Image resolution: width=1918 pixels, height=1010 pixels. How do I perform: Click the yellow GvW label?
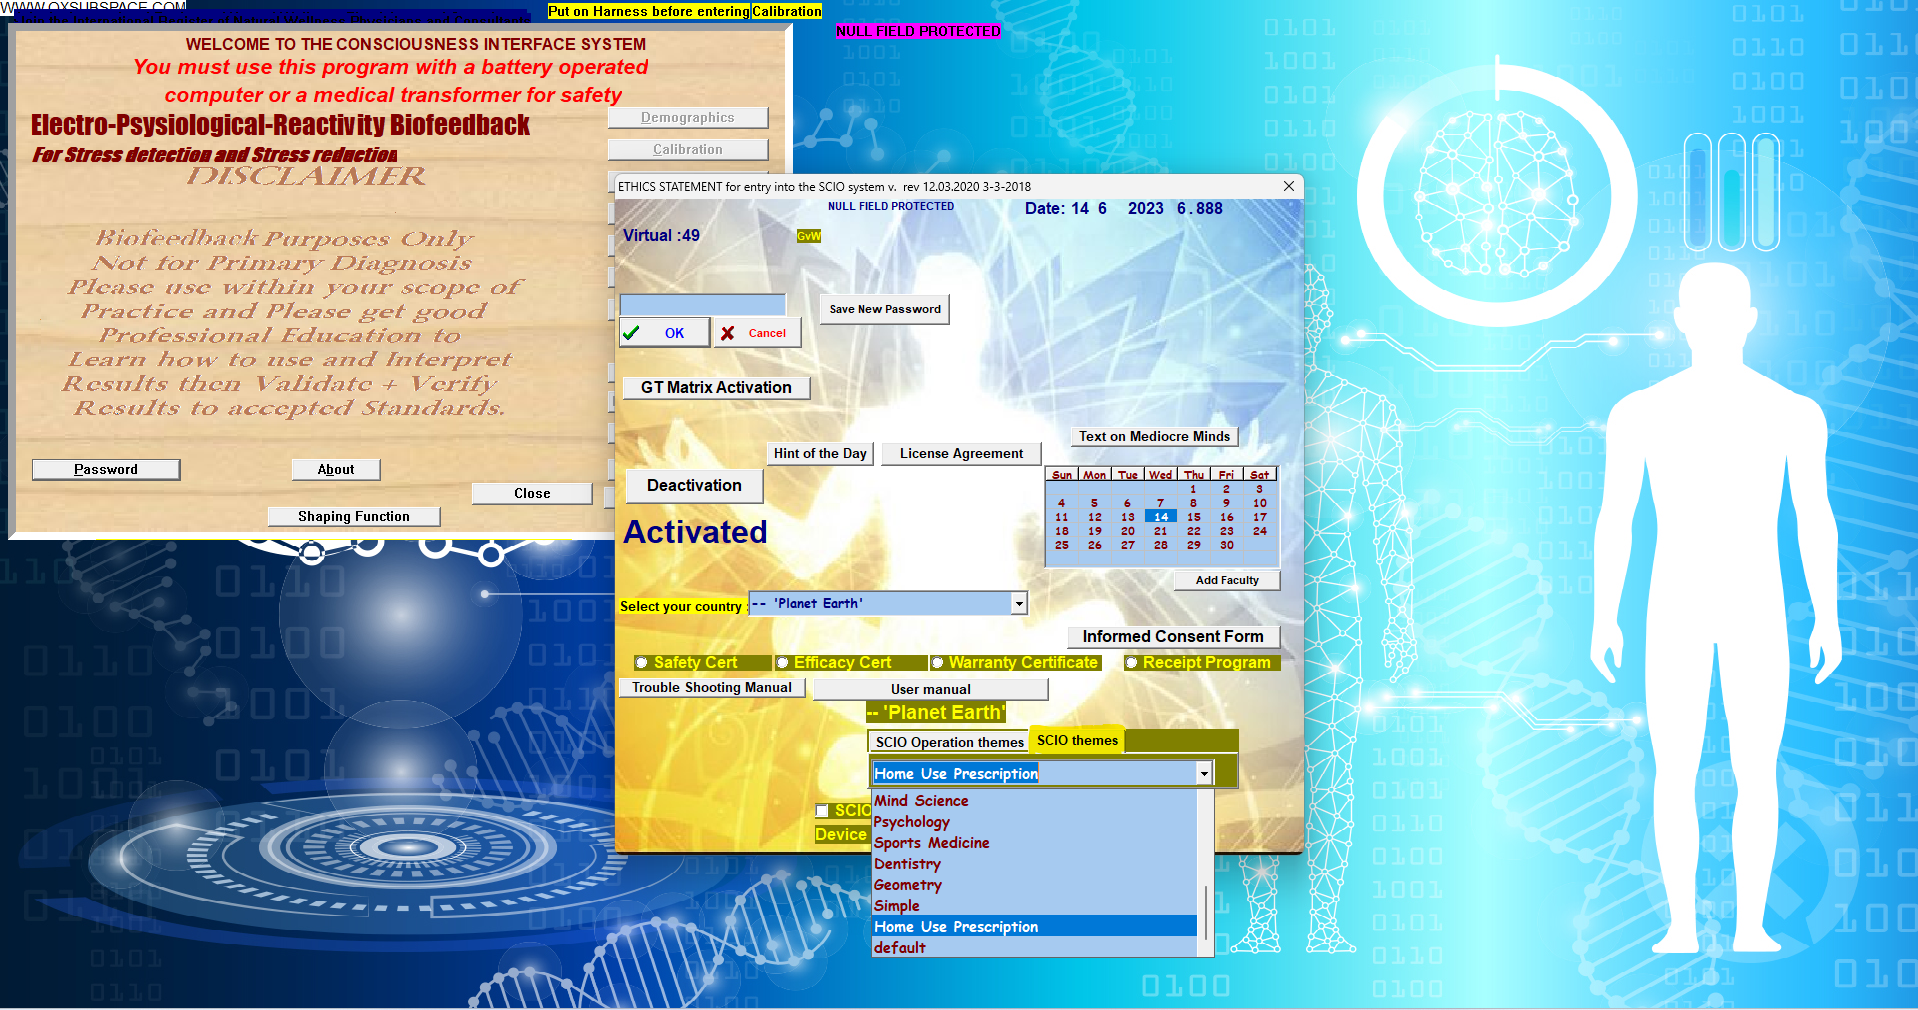click(808, 236)
